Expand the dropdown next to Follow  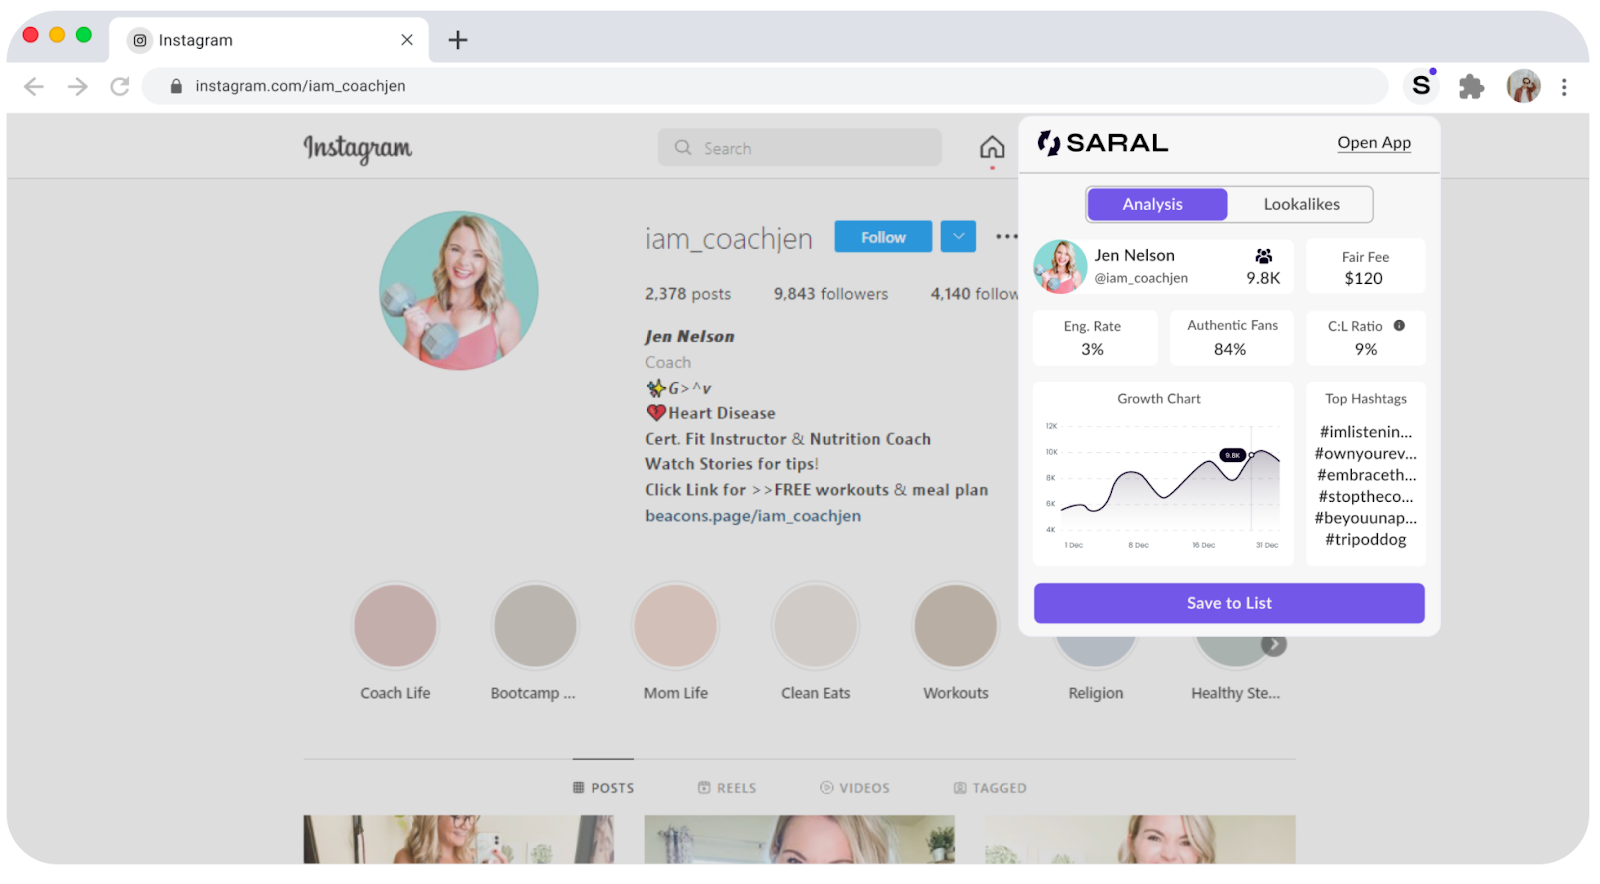pyautogui.click(x=958, y=237)
